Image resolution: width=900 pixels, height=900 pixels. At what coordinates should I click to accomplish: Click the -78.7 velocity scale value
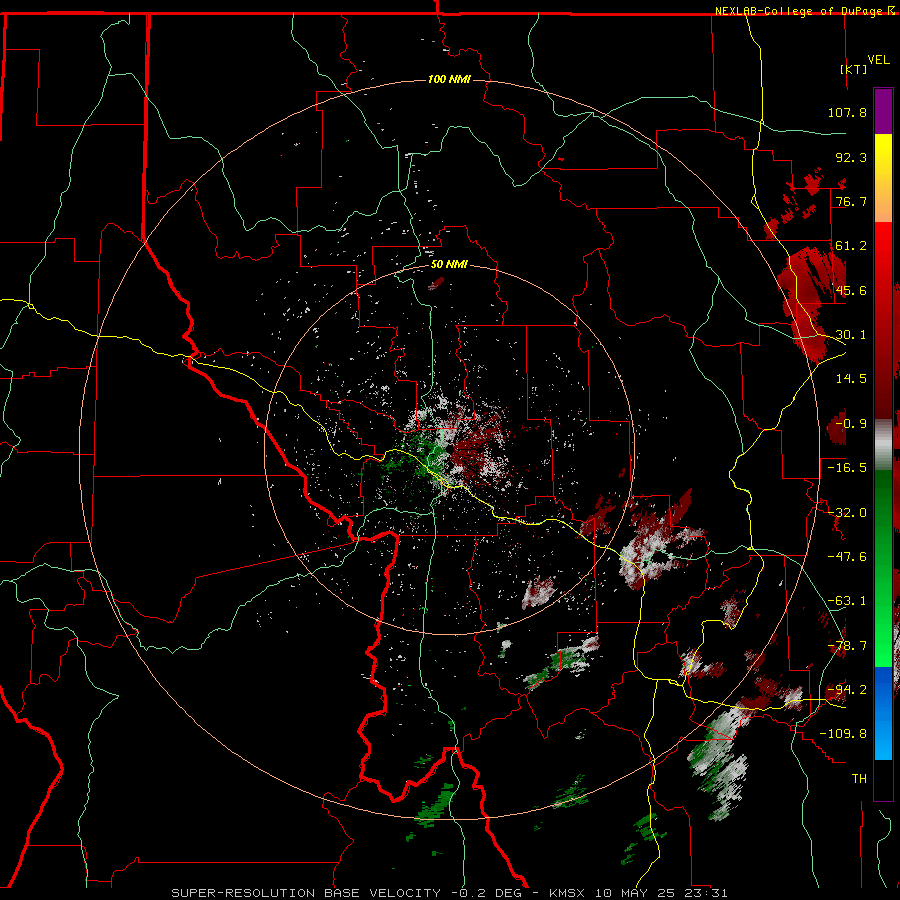coord(847,646)
